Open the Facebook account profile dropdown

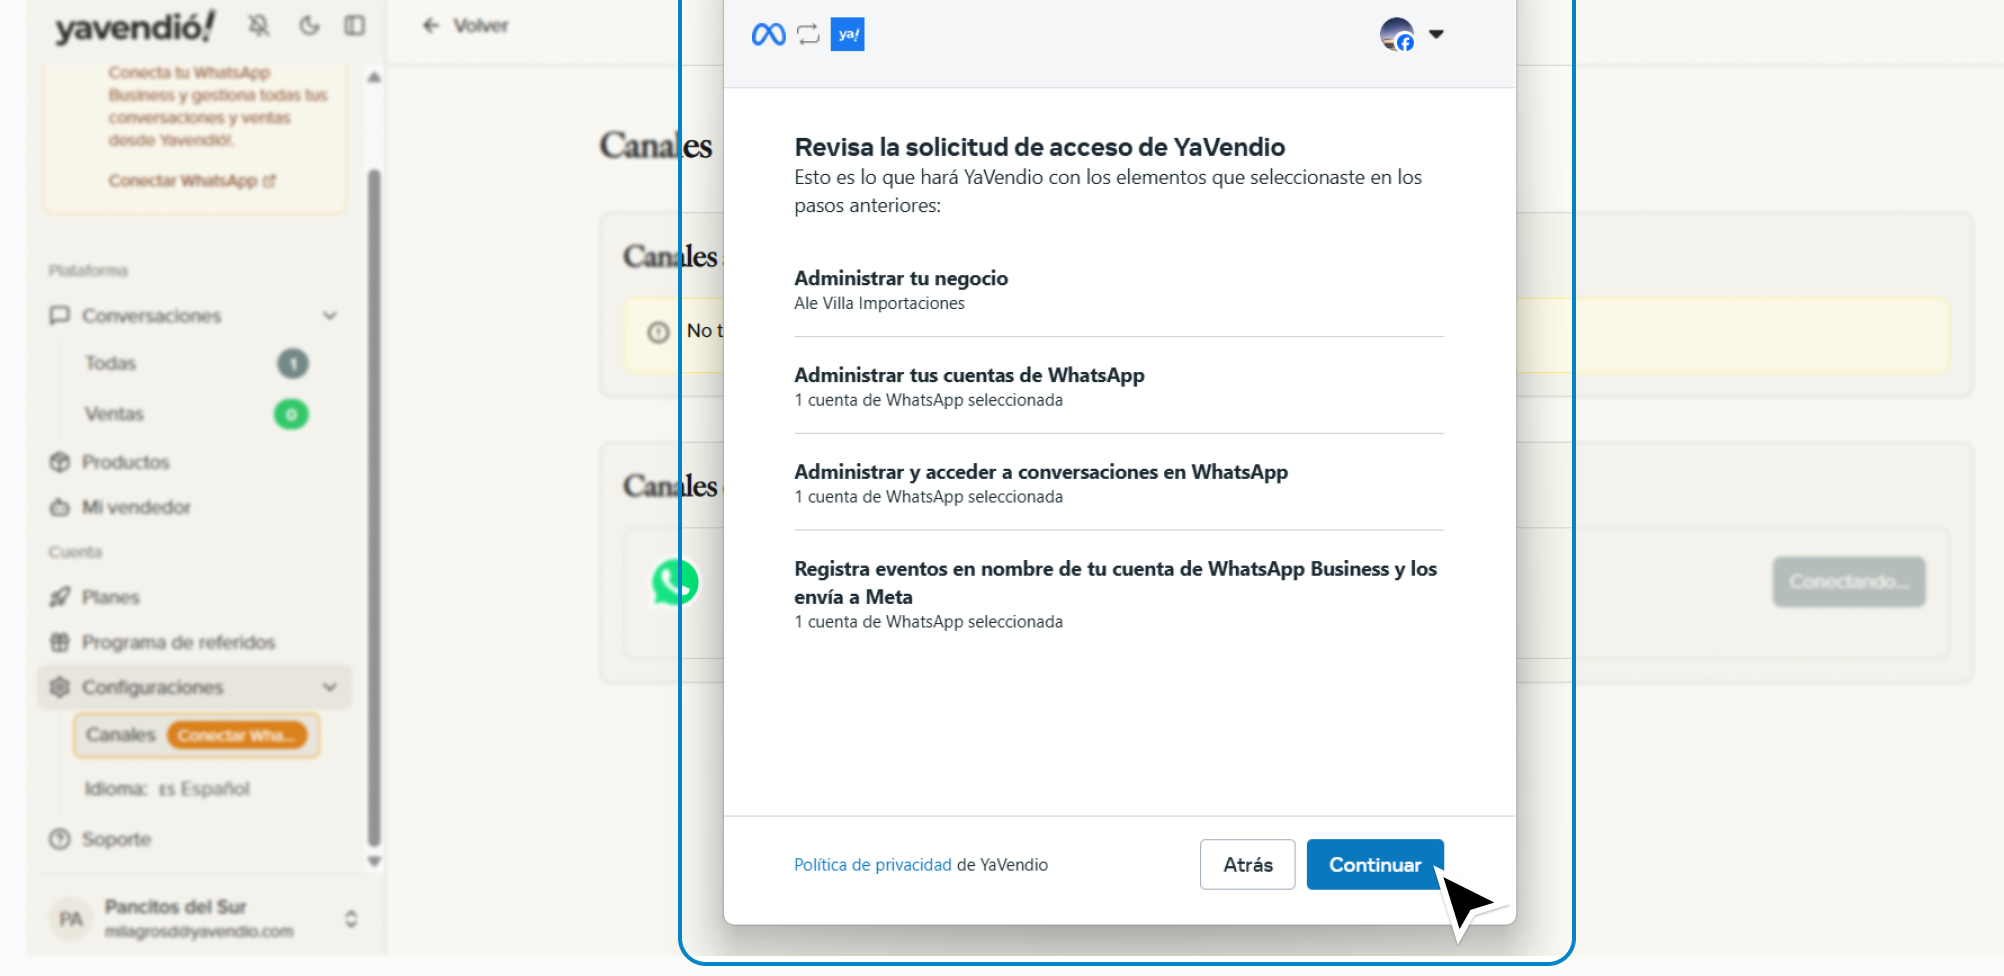(x=1436, y=34)
